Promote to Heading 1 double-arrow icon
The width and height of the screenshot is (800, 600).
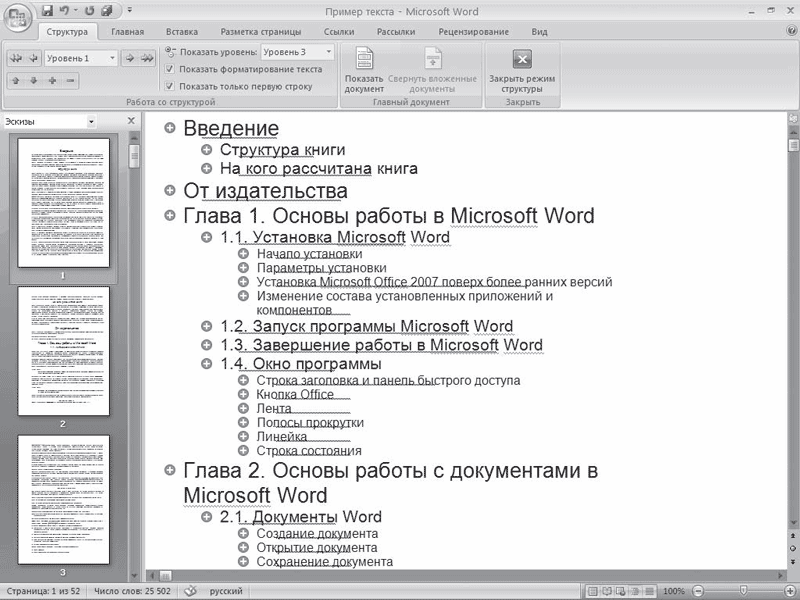[x=16, y=58]
